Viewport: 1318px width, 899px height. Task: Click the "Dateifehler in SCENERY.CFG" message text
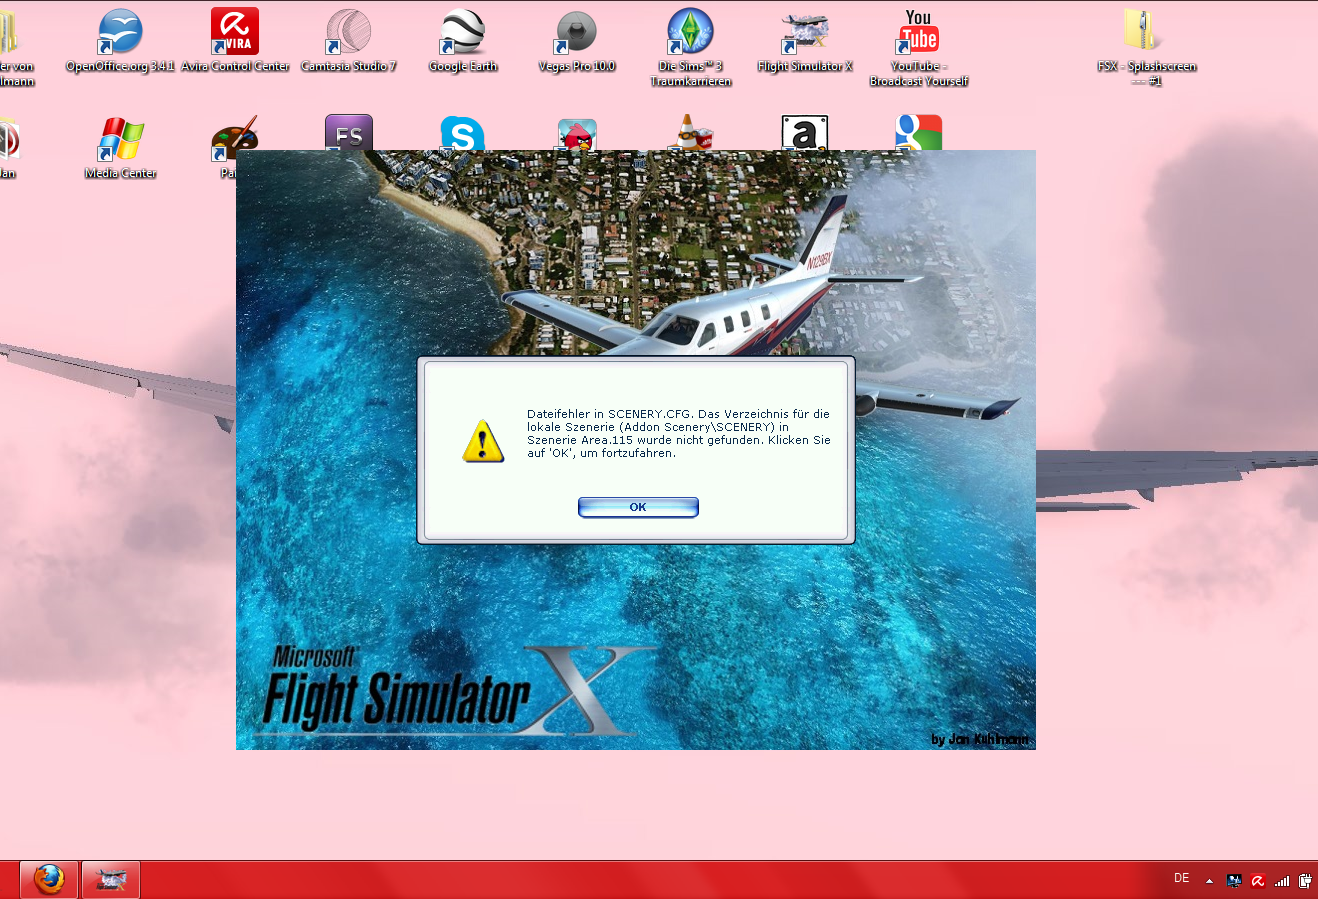(679, 433)
